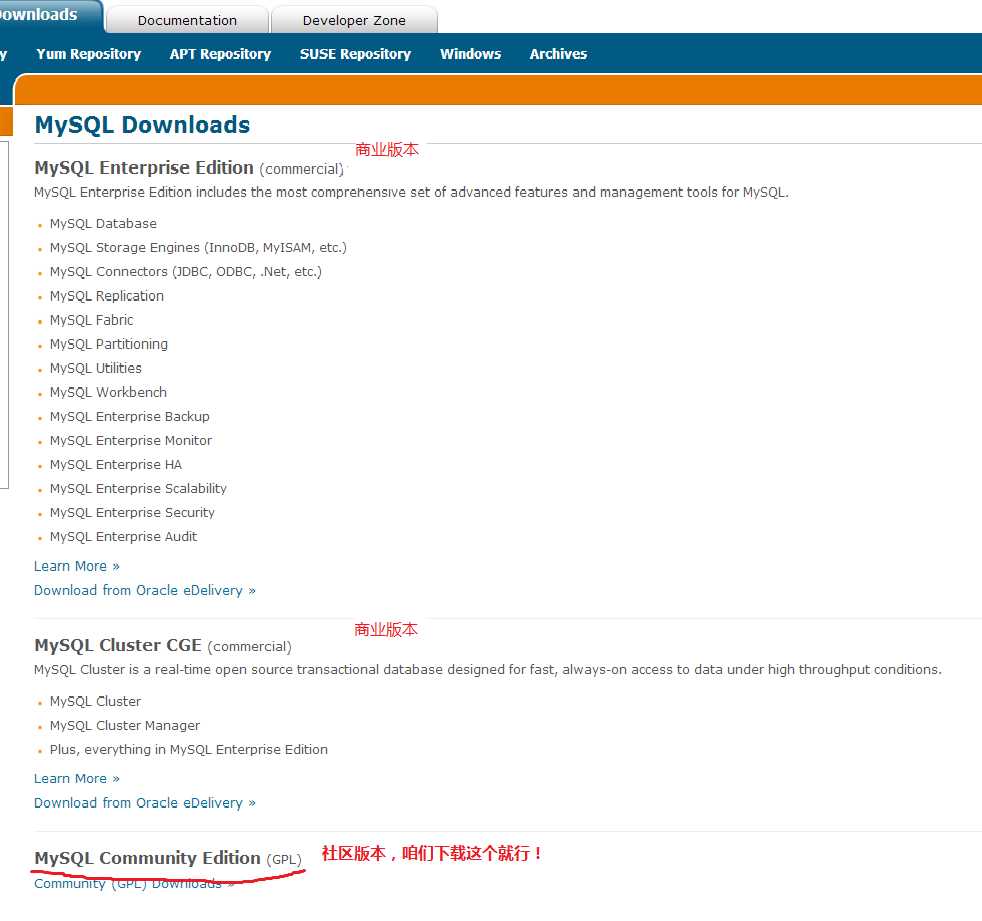Click the MySQL Cluster description sentence
Viewport: 982px width, 921px height.
[488, 669]
